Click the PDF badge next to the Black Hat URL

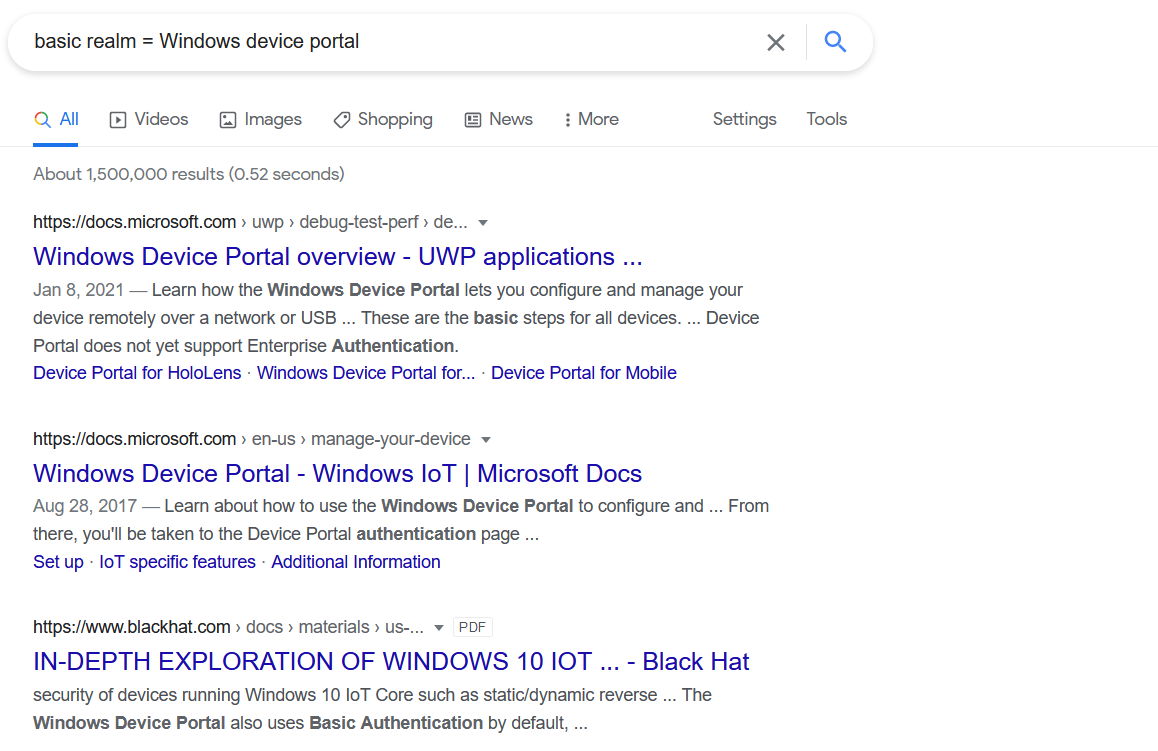click(x=472, y=626)
